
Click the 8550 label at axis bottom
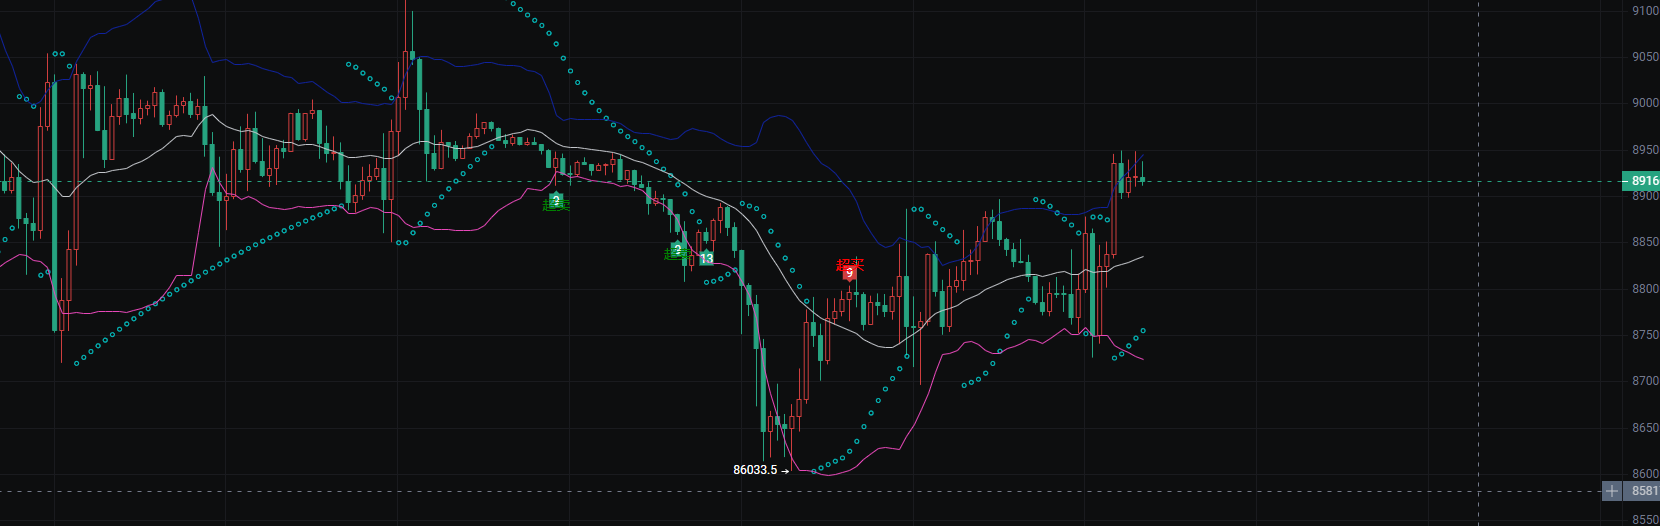point(1645,519)
